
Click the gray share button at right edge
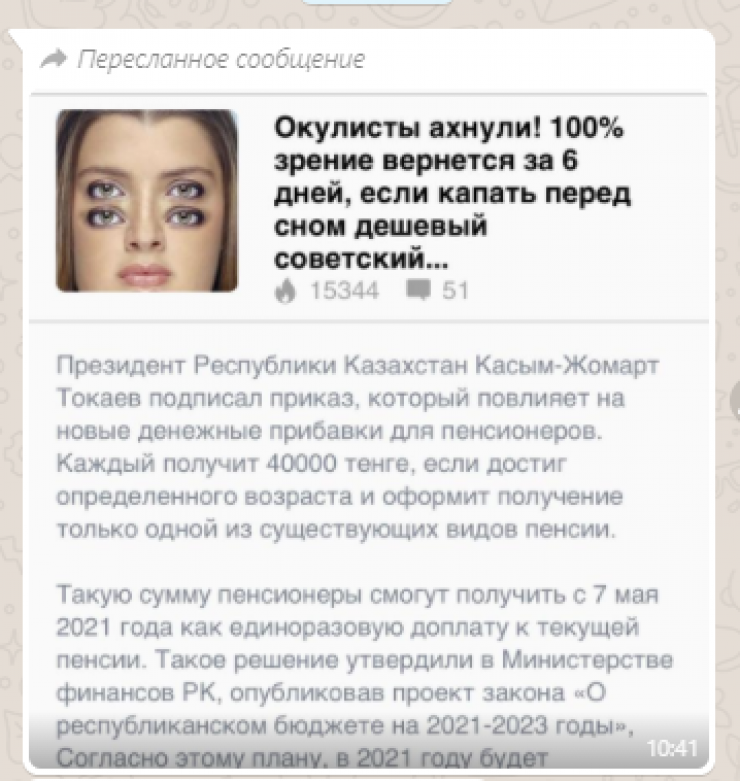pyautogui.click(x=735, y=401)
